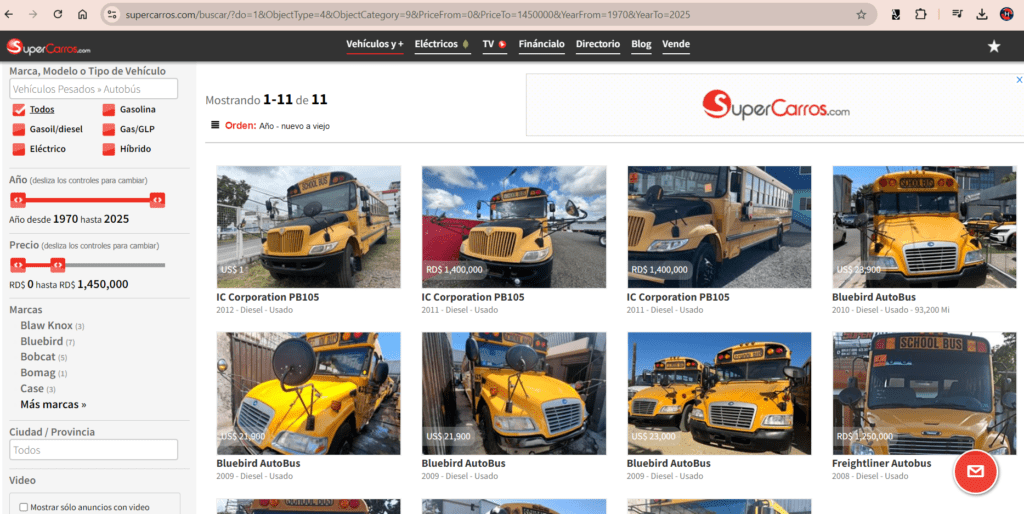Open the media control icon in the browser toolbar

(x=957, y=14)
